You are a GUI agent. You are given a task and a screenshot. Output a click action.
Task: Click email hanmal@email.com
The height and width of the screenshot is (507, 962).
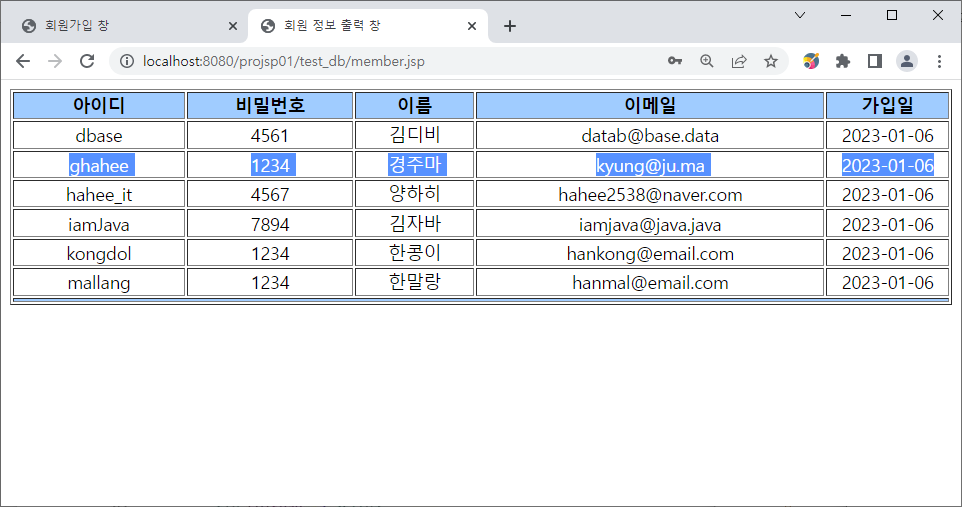click(x=650, y=283)
